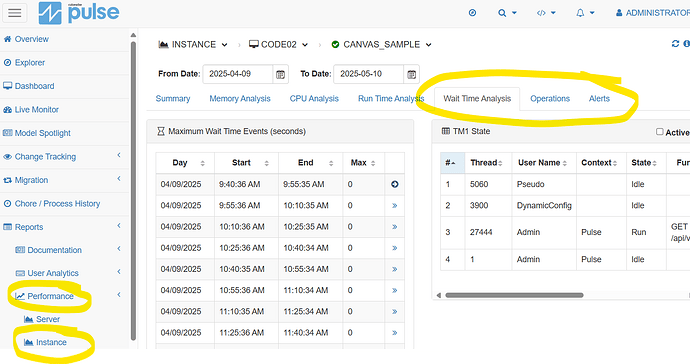Click the sidebar scroll up arrow
The image size is (690, 364).
click(x=133, y=35)
